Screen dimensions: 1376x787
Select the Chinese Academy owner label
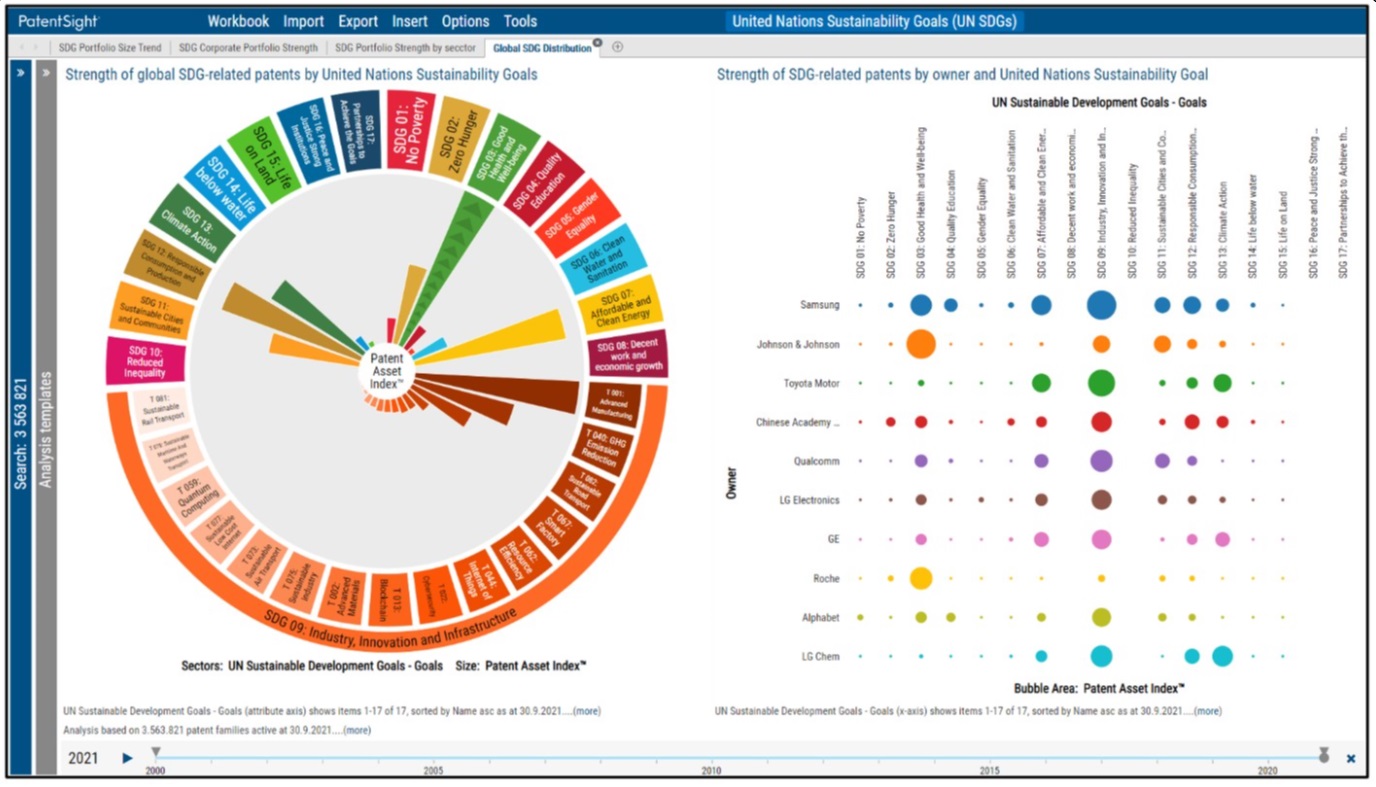coord(798,422)
